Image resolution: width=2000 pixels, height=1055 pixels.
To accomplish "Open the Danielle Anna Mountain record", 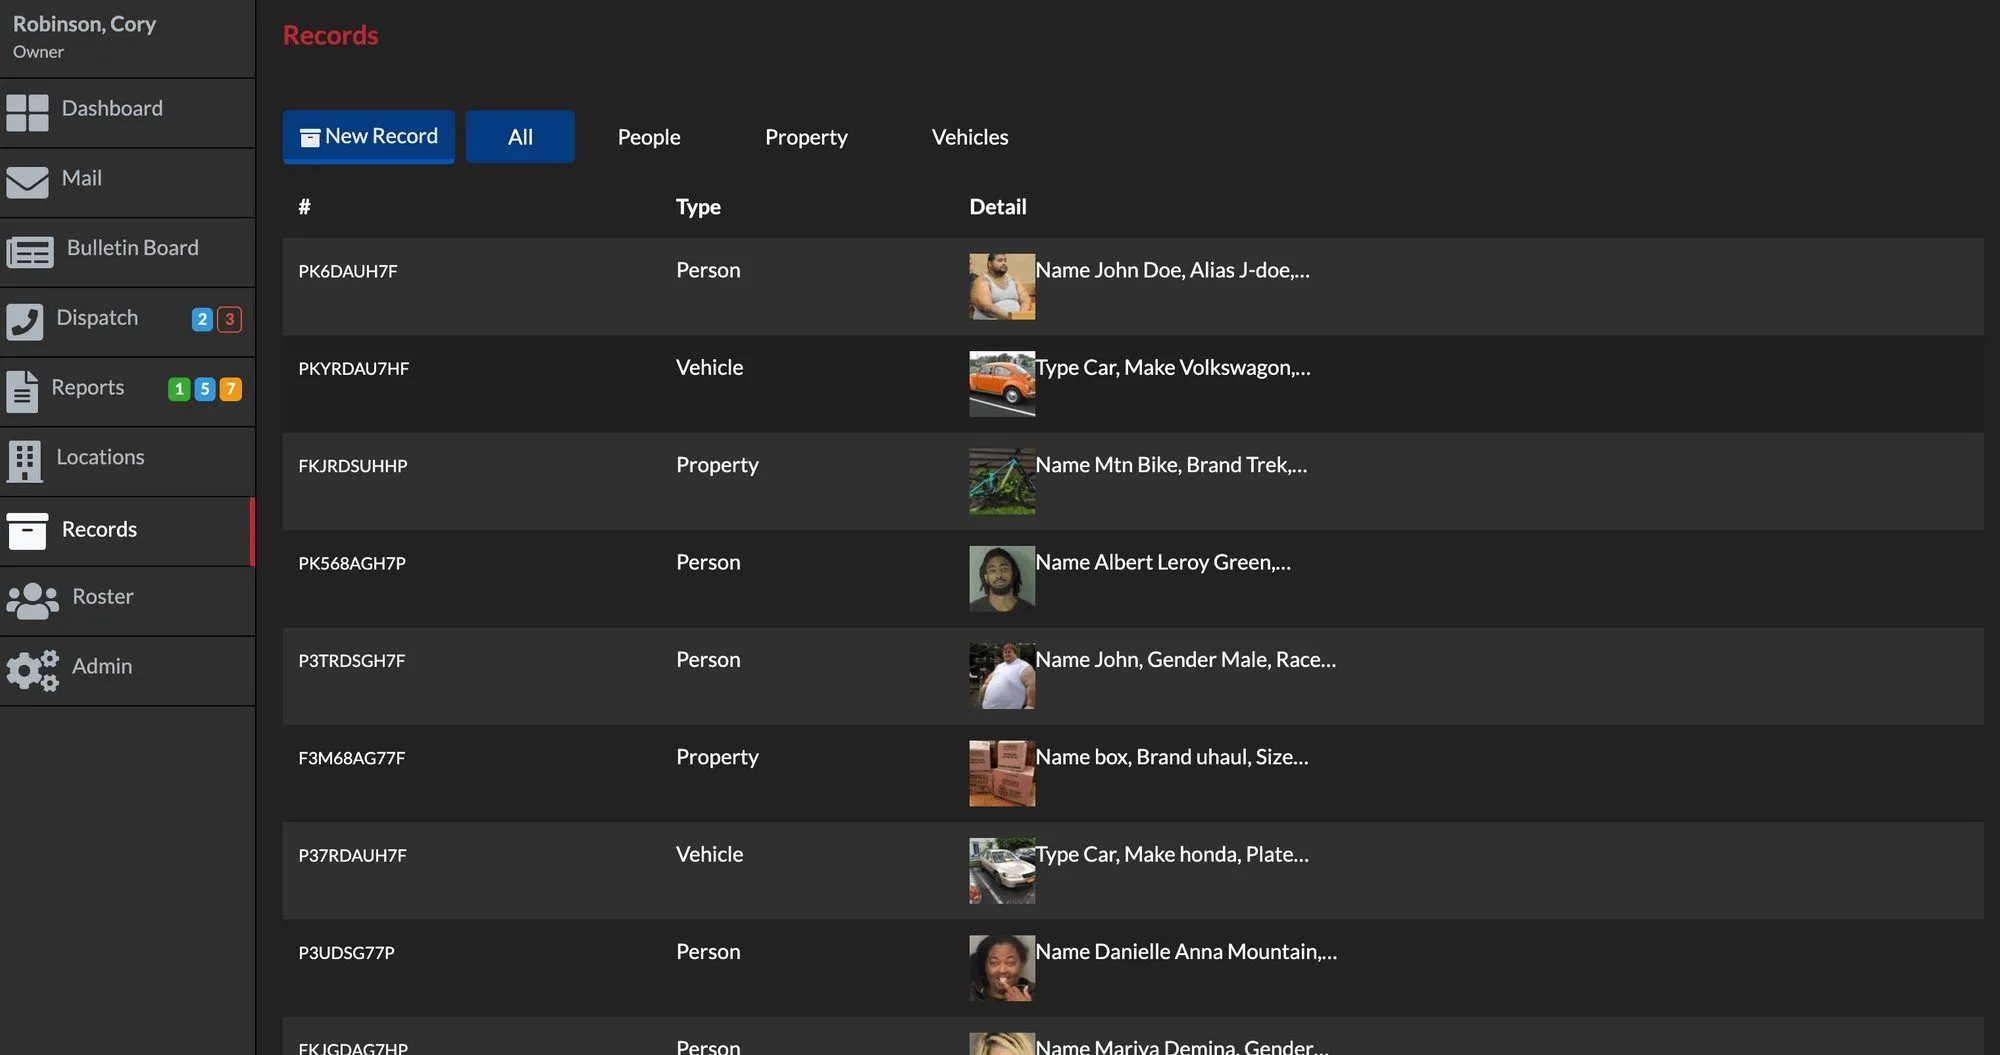I will coord(1185,952).
